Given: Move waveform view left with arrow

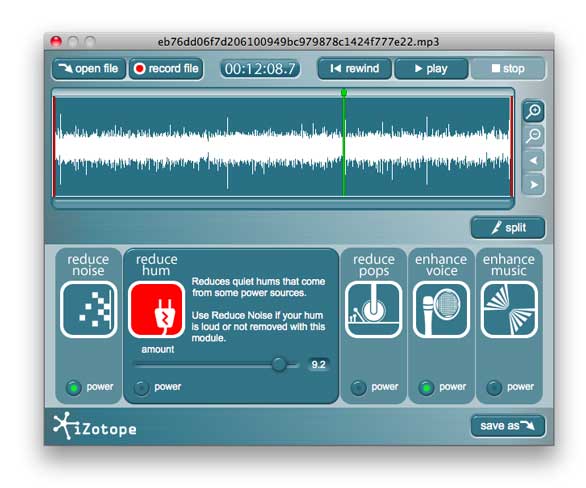Looking at the screenshot, I should (533, 160).
